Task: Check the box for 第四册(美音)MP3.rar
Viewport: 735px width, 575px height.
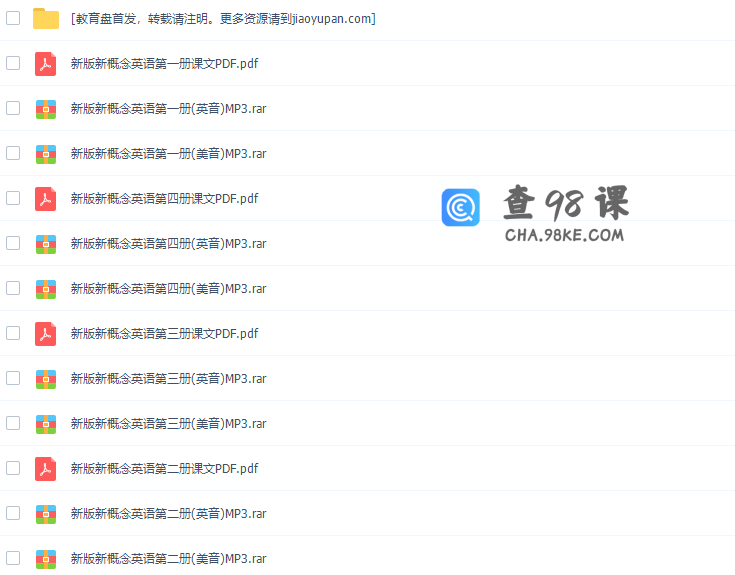Action: 13,288
